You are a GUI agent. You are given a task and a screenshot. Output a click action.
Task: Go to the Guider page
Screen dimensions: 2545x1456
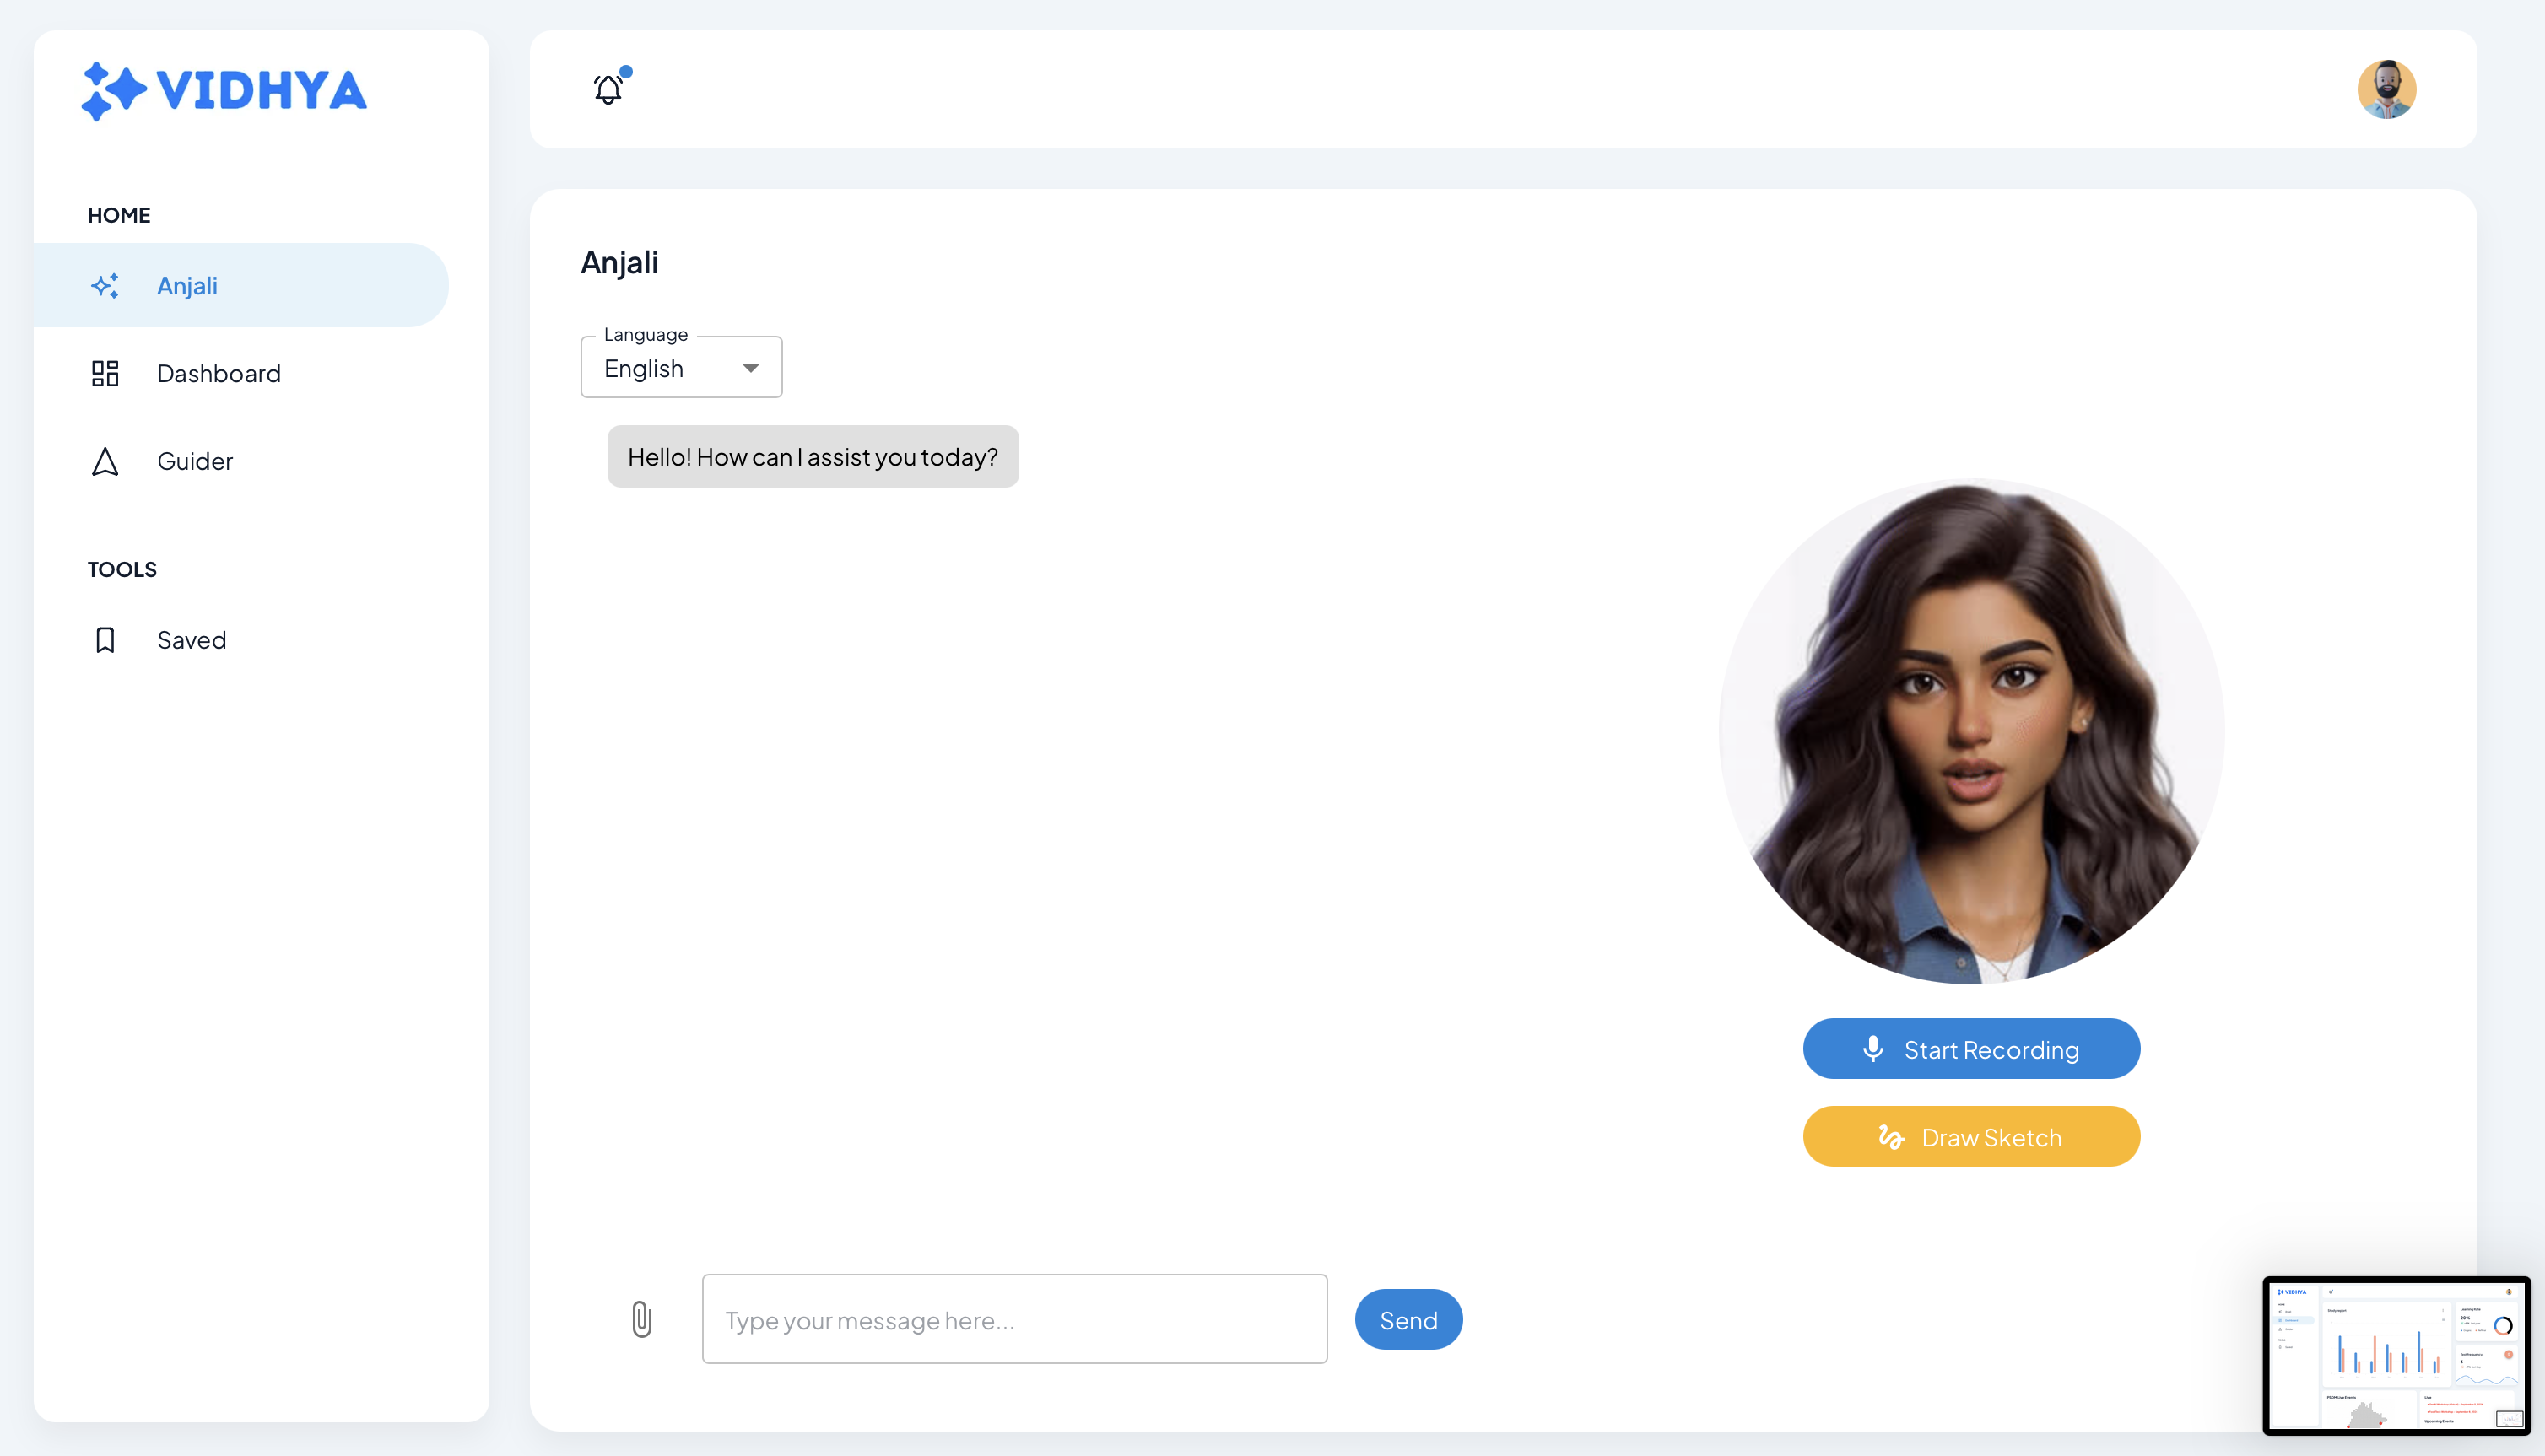point(194,461)
